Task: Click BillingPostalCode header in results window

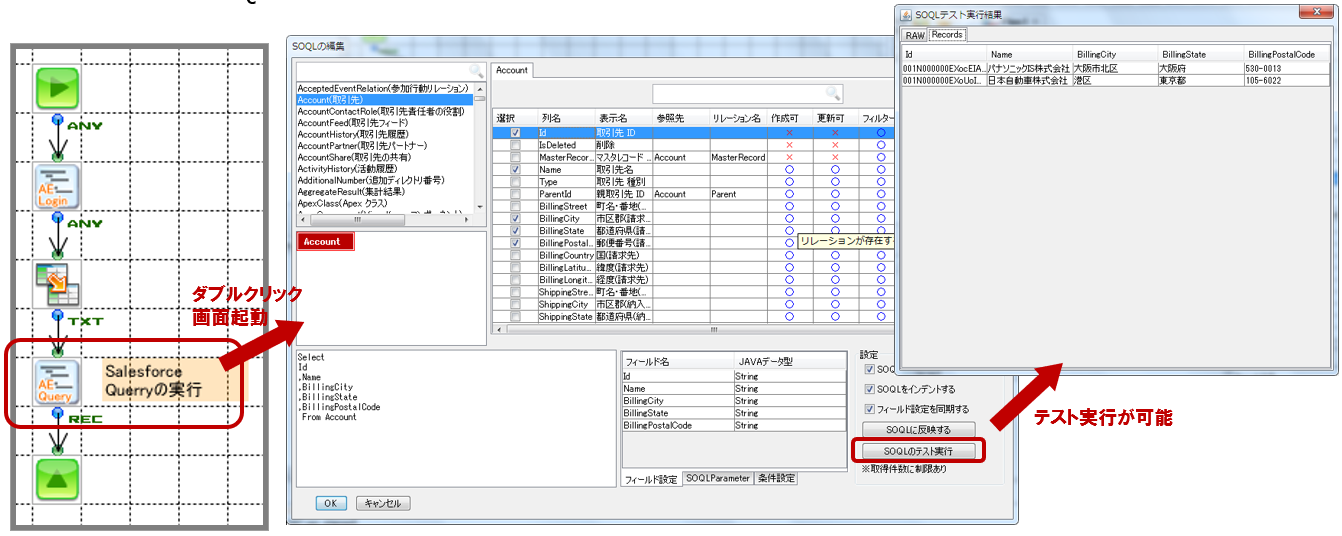Action: coord(1286,54)
